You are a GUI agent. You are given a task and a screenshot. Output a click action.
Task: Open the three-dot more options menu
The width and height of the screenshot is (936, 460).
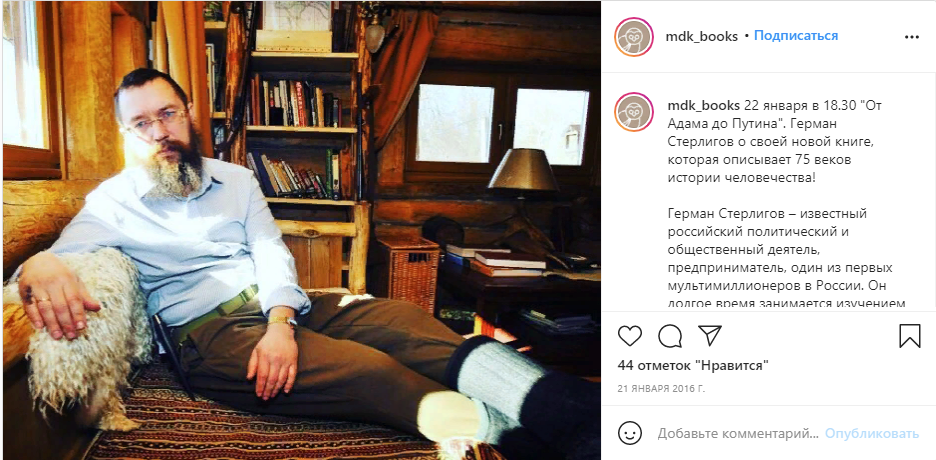912,36
